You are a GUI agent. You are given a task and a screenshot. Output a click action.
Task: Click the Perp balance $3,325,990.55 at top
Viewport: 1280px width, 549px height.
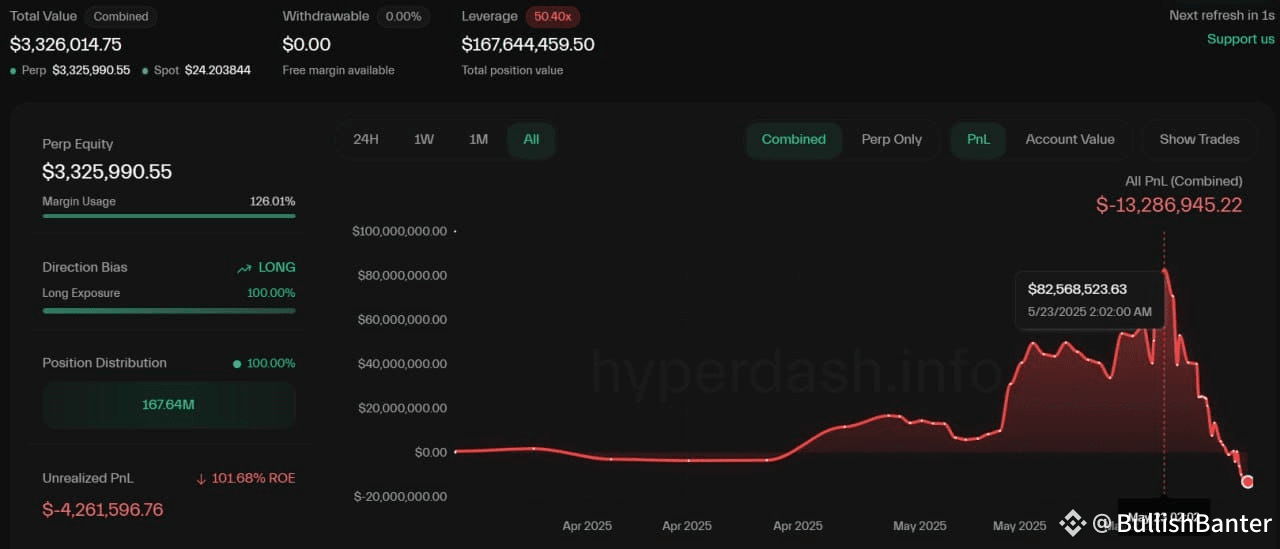point(91,70)
